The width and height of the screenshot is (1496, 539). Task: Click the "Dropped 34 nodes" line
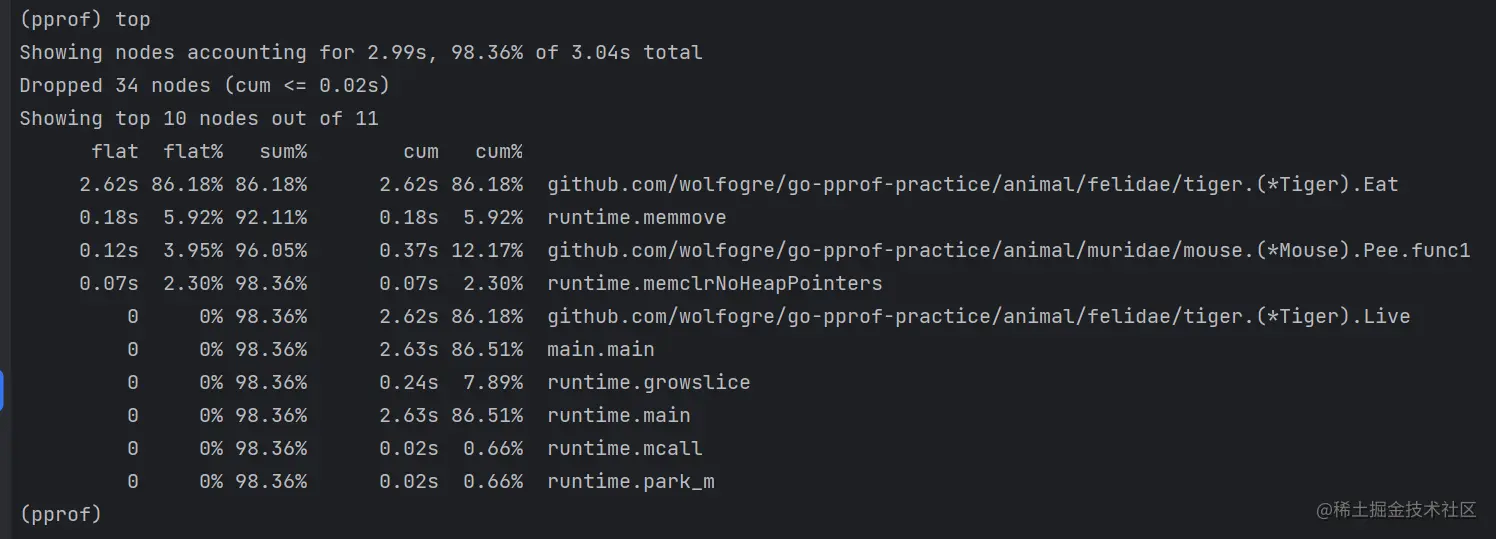coord(204,85)
